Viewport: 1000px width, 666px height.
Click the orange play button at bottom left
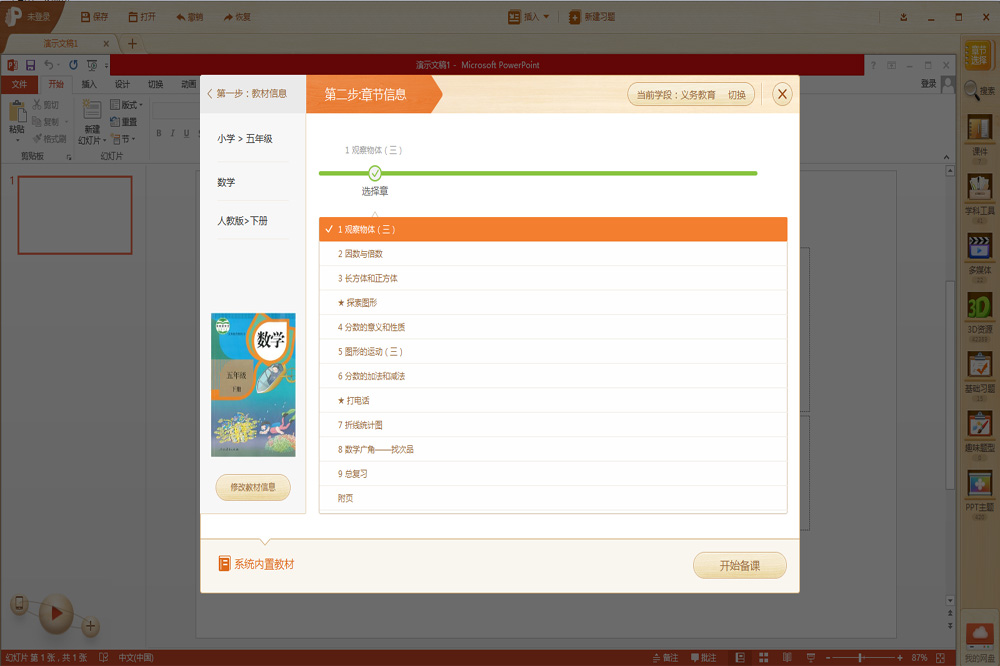click(x=56, y=614)
